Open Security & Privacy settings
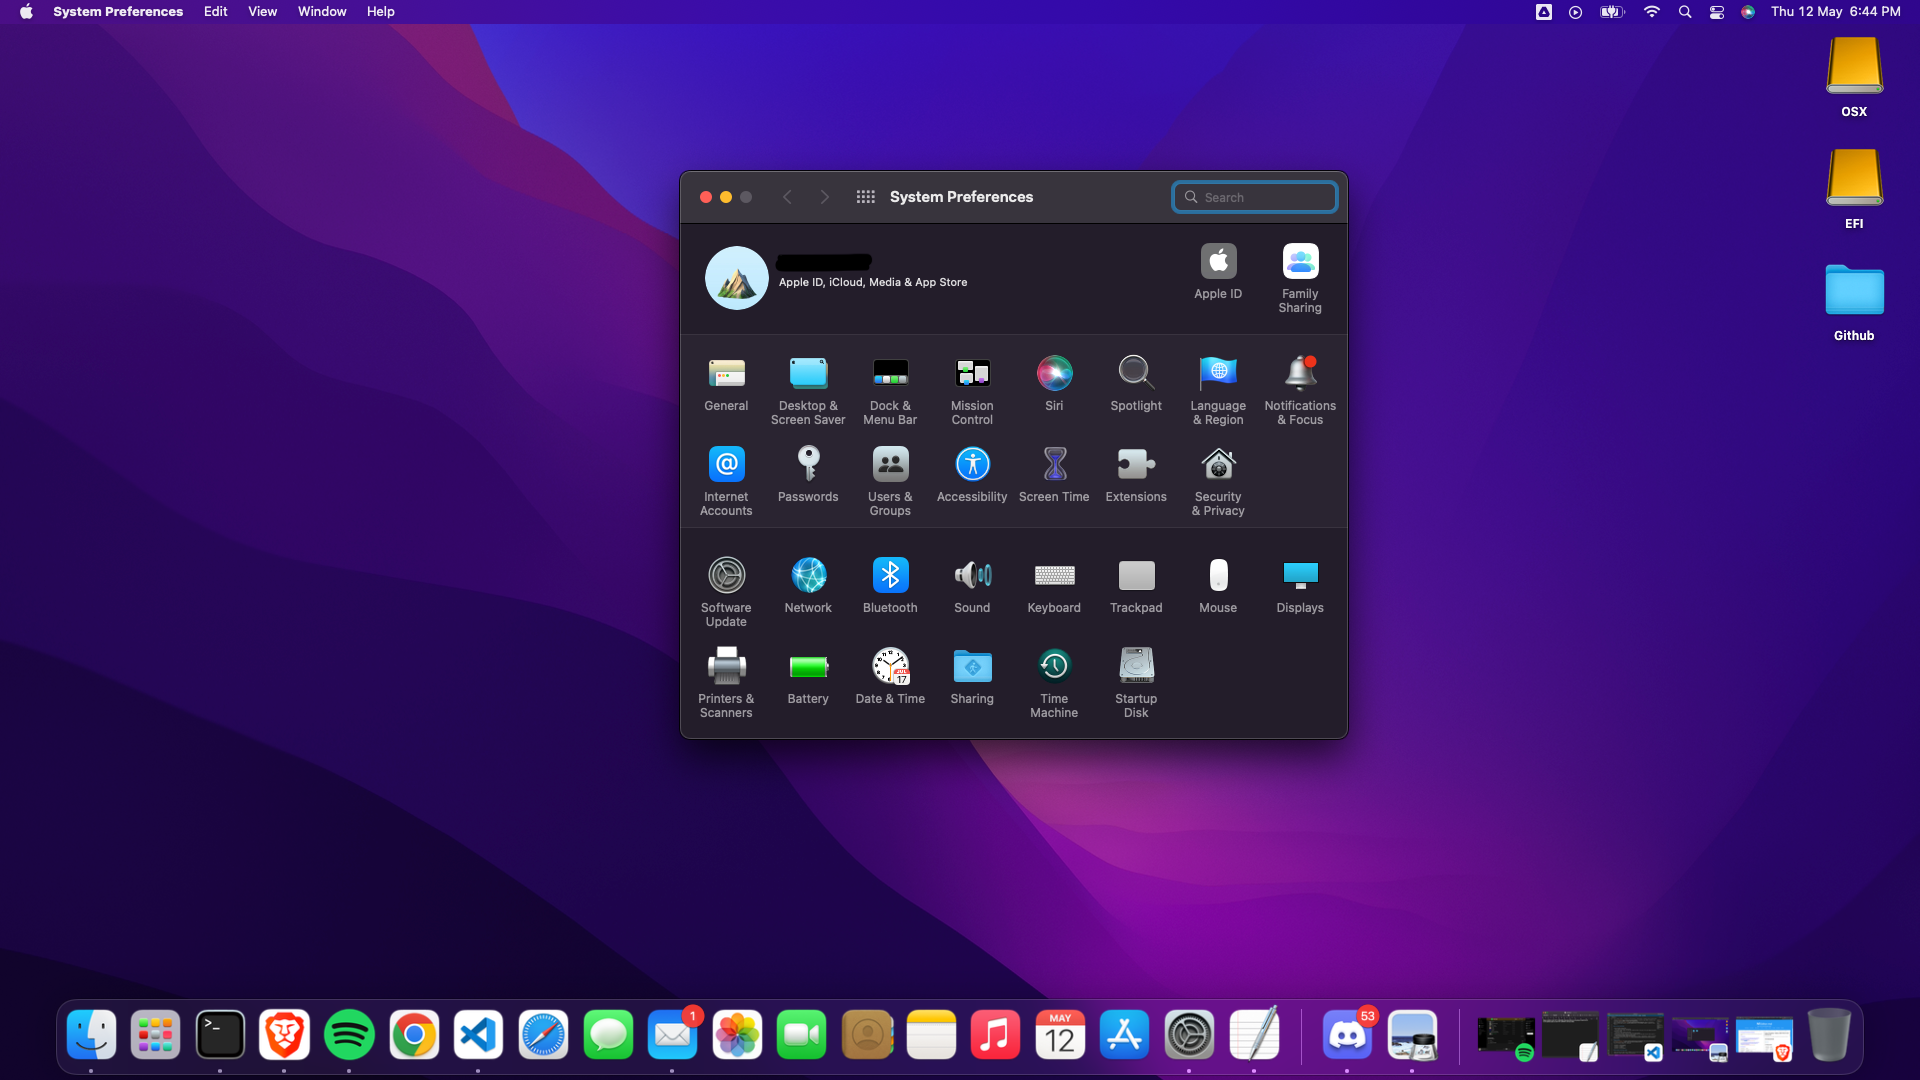 pos(1218,465)
